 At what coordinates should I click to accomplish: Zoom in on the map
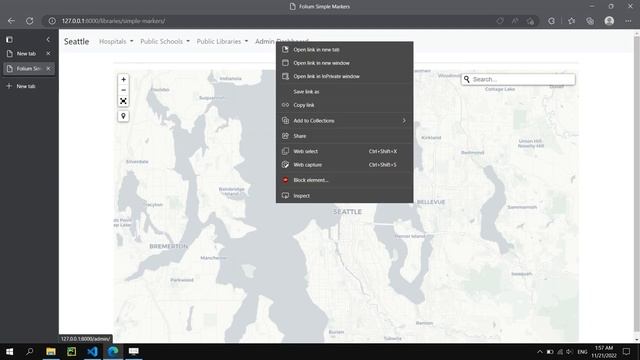pos(123,80)
